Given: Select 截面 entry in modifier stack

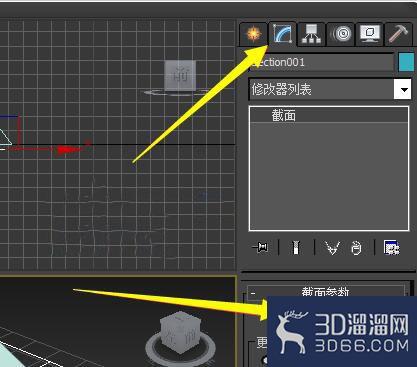Looking at the screenshot, I should tap(329, 115).
